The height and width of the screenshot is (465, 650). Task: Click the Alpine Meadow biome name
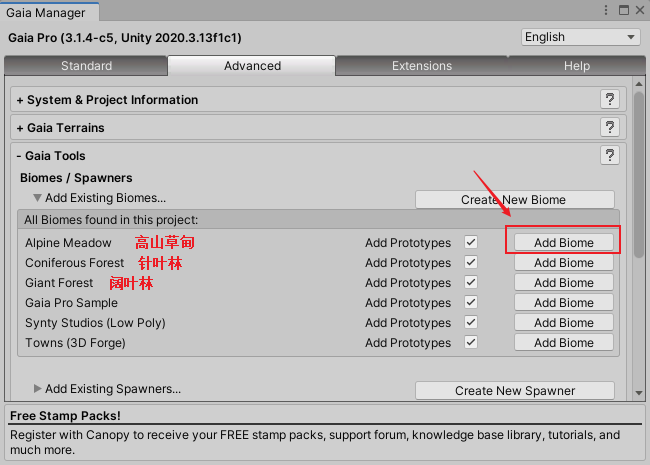[68, 242]
